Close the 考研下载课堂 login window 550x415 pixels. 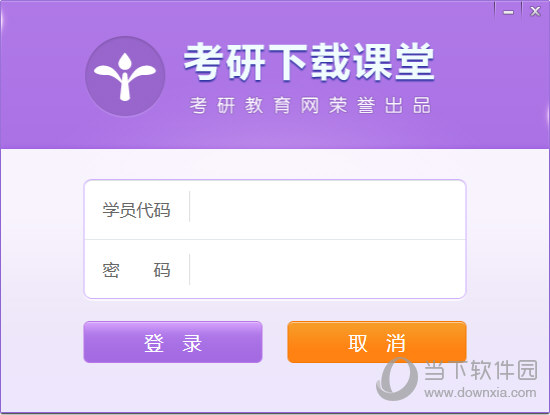click(535, 12)
